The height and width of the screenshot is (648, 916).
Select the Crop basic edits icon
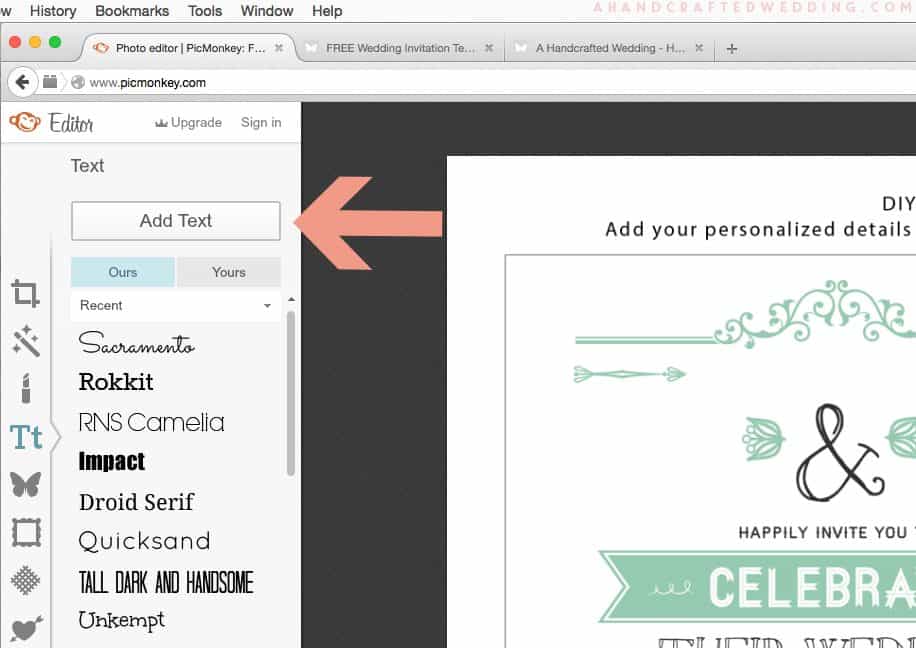25,293
